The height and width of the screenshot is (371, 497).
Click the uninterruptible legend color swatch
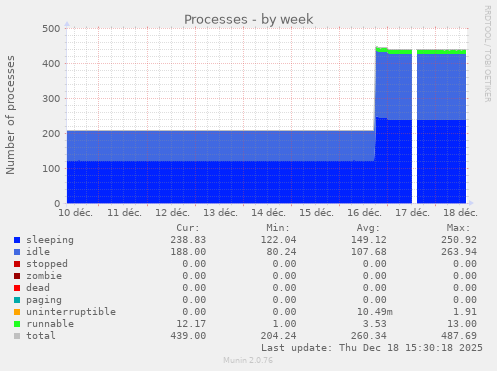pos(17,312)
